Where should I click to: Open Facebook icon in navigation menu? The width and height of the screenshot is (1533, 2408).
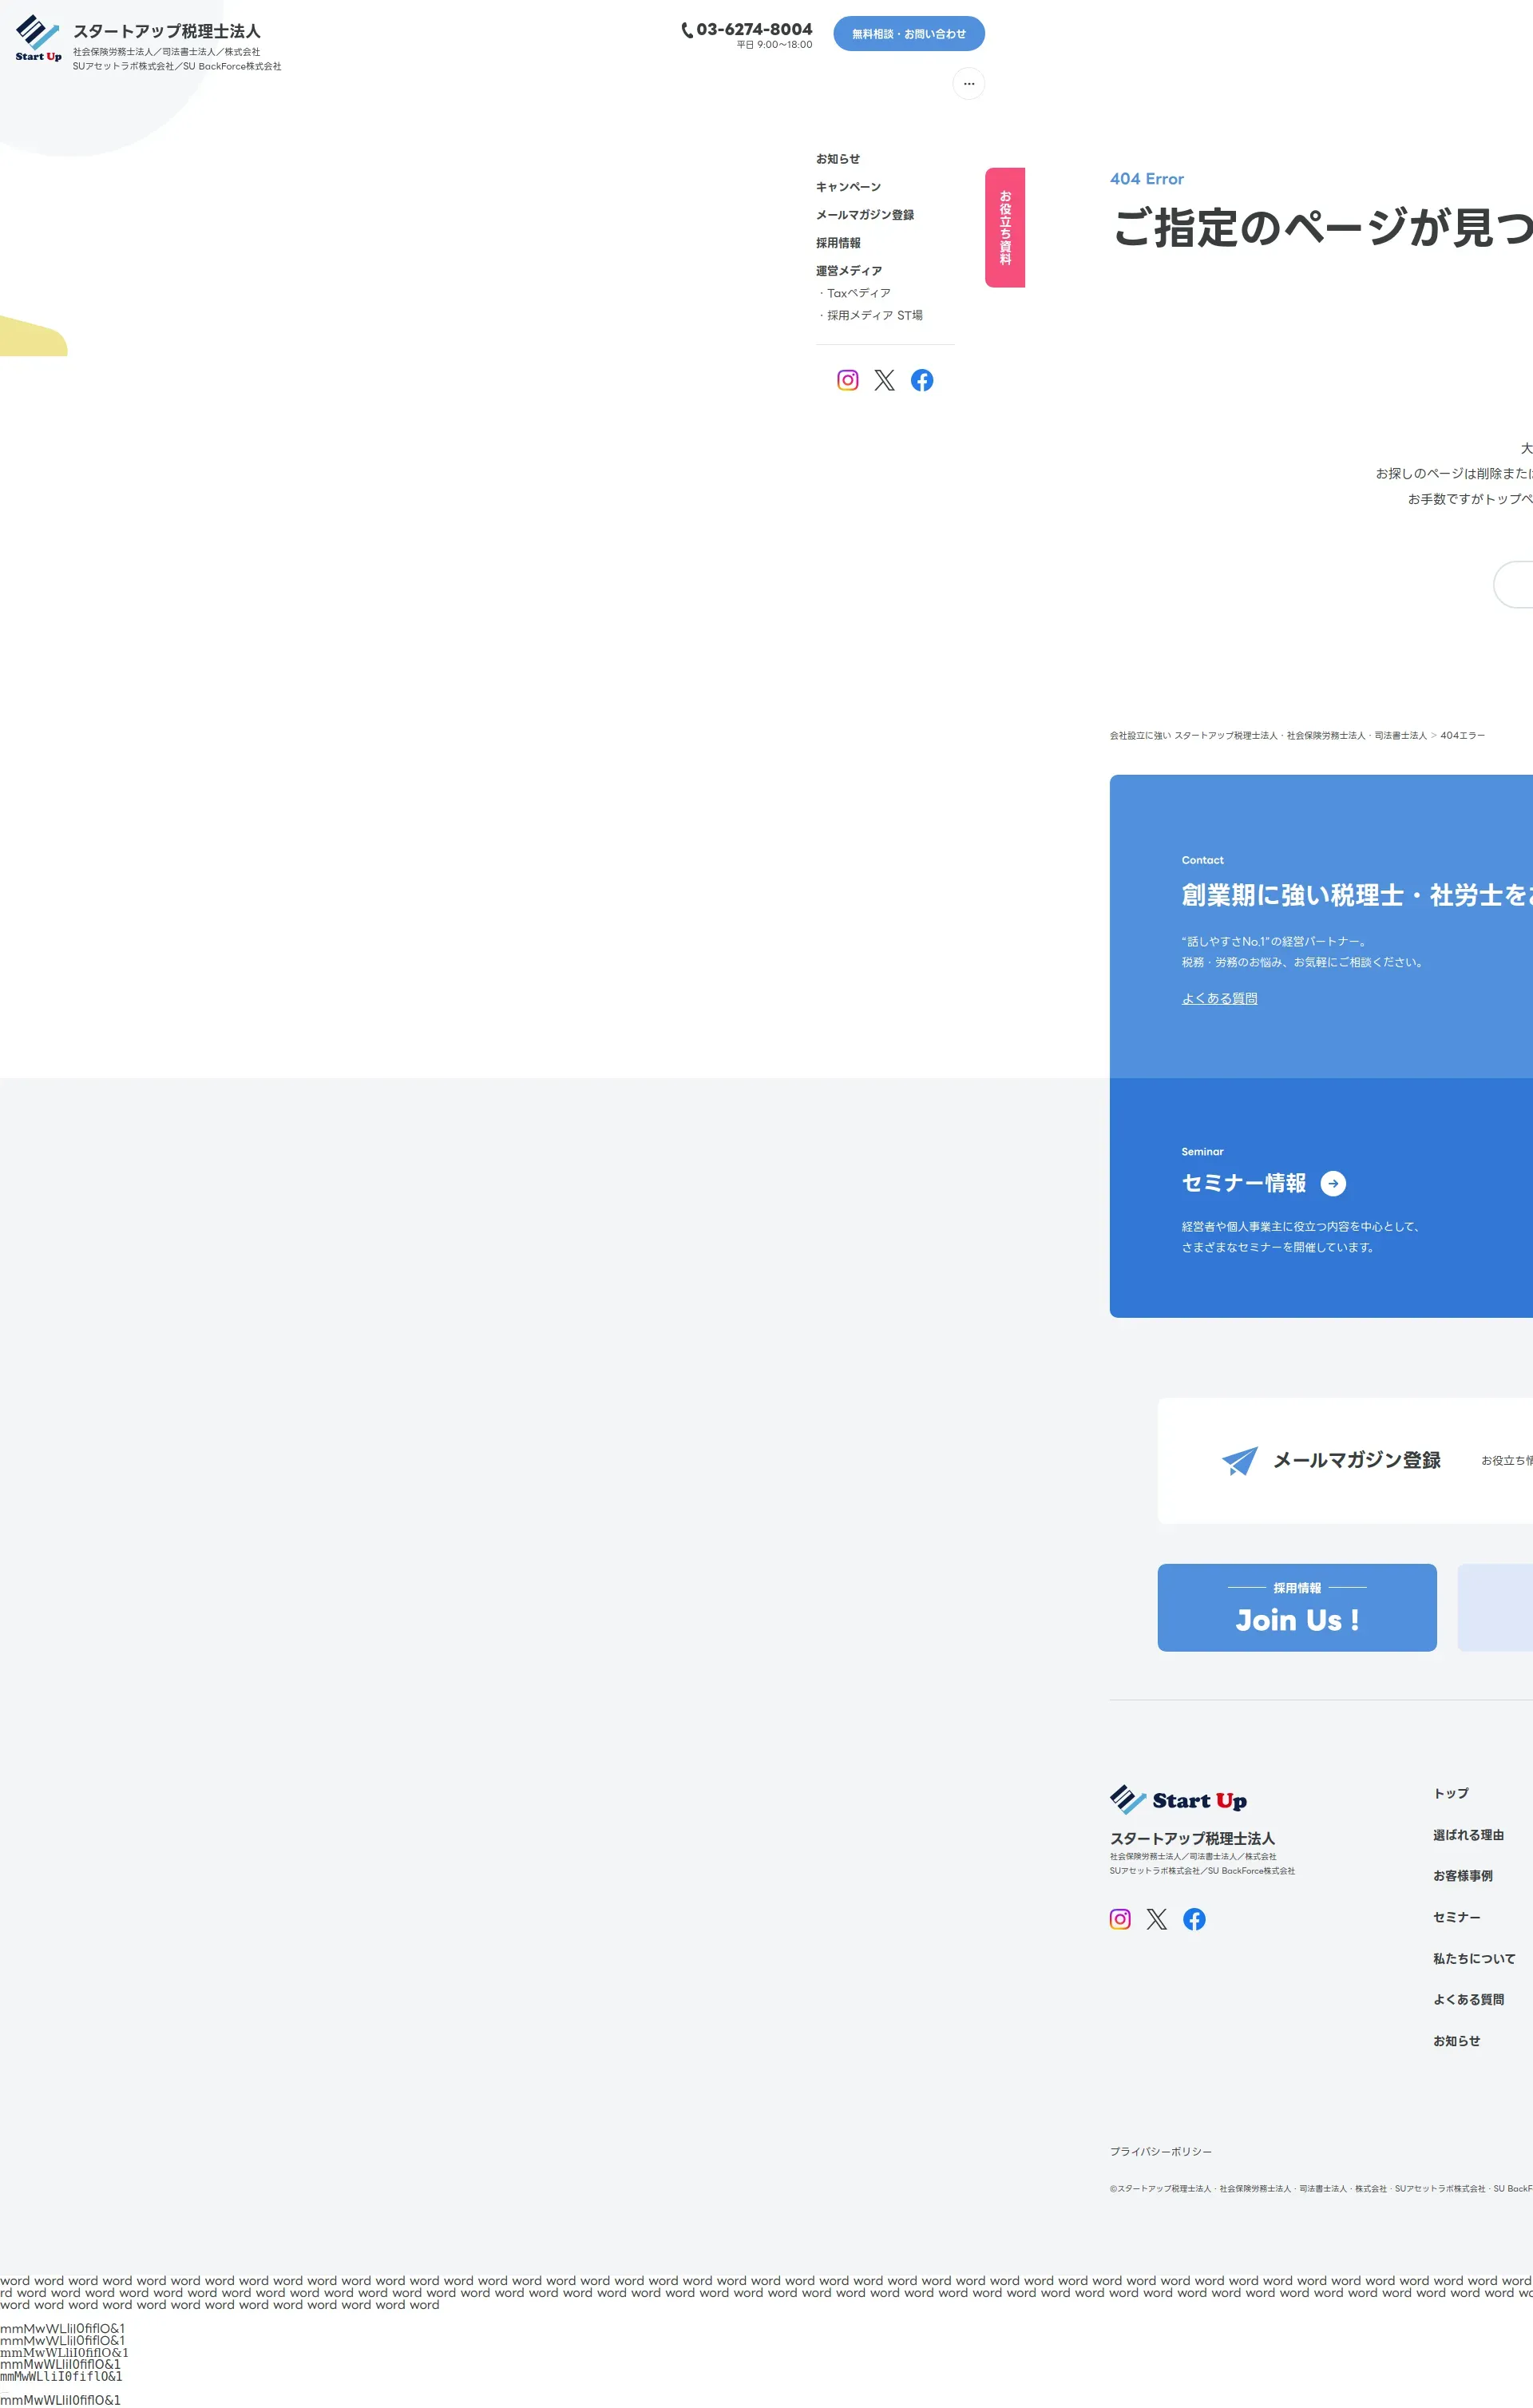click(921, 380)
